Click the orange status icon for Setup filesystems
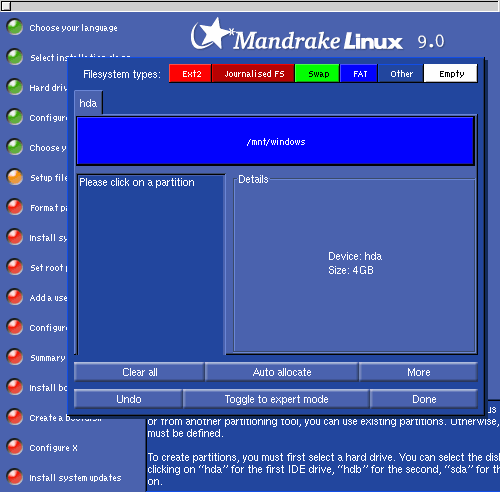This screenshot has height=492, width=500. pyautogui.click(x=15, y=177)
